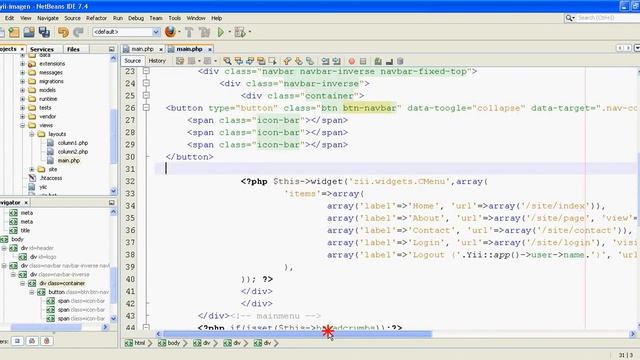
Task: Click the Previous Bookmark icon
Action: [x=288, y=61]
